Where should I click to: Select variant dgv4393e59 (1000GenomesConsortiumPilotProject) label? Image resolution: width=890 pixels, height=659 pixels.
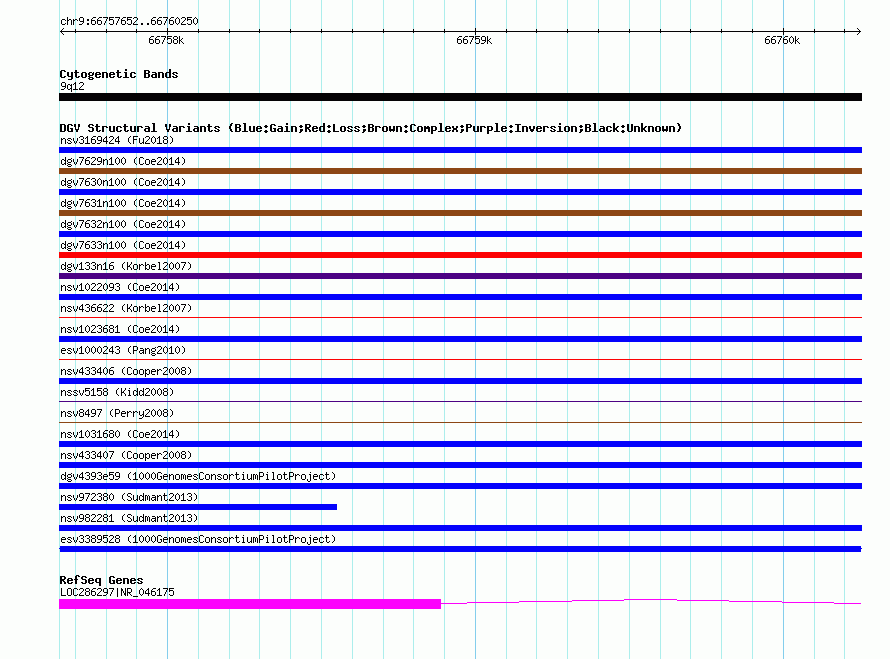pyautogui.click(x=198, y=476)
